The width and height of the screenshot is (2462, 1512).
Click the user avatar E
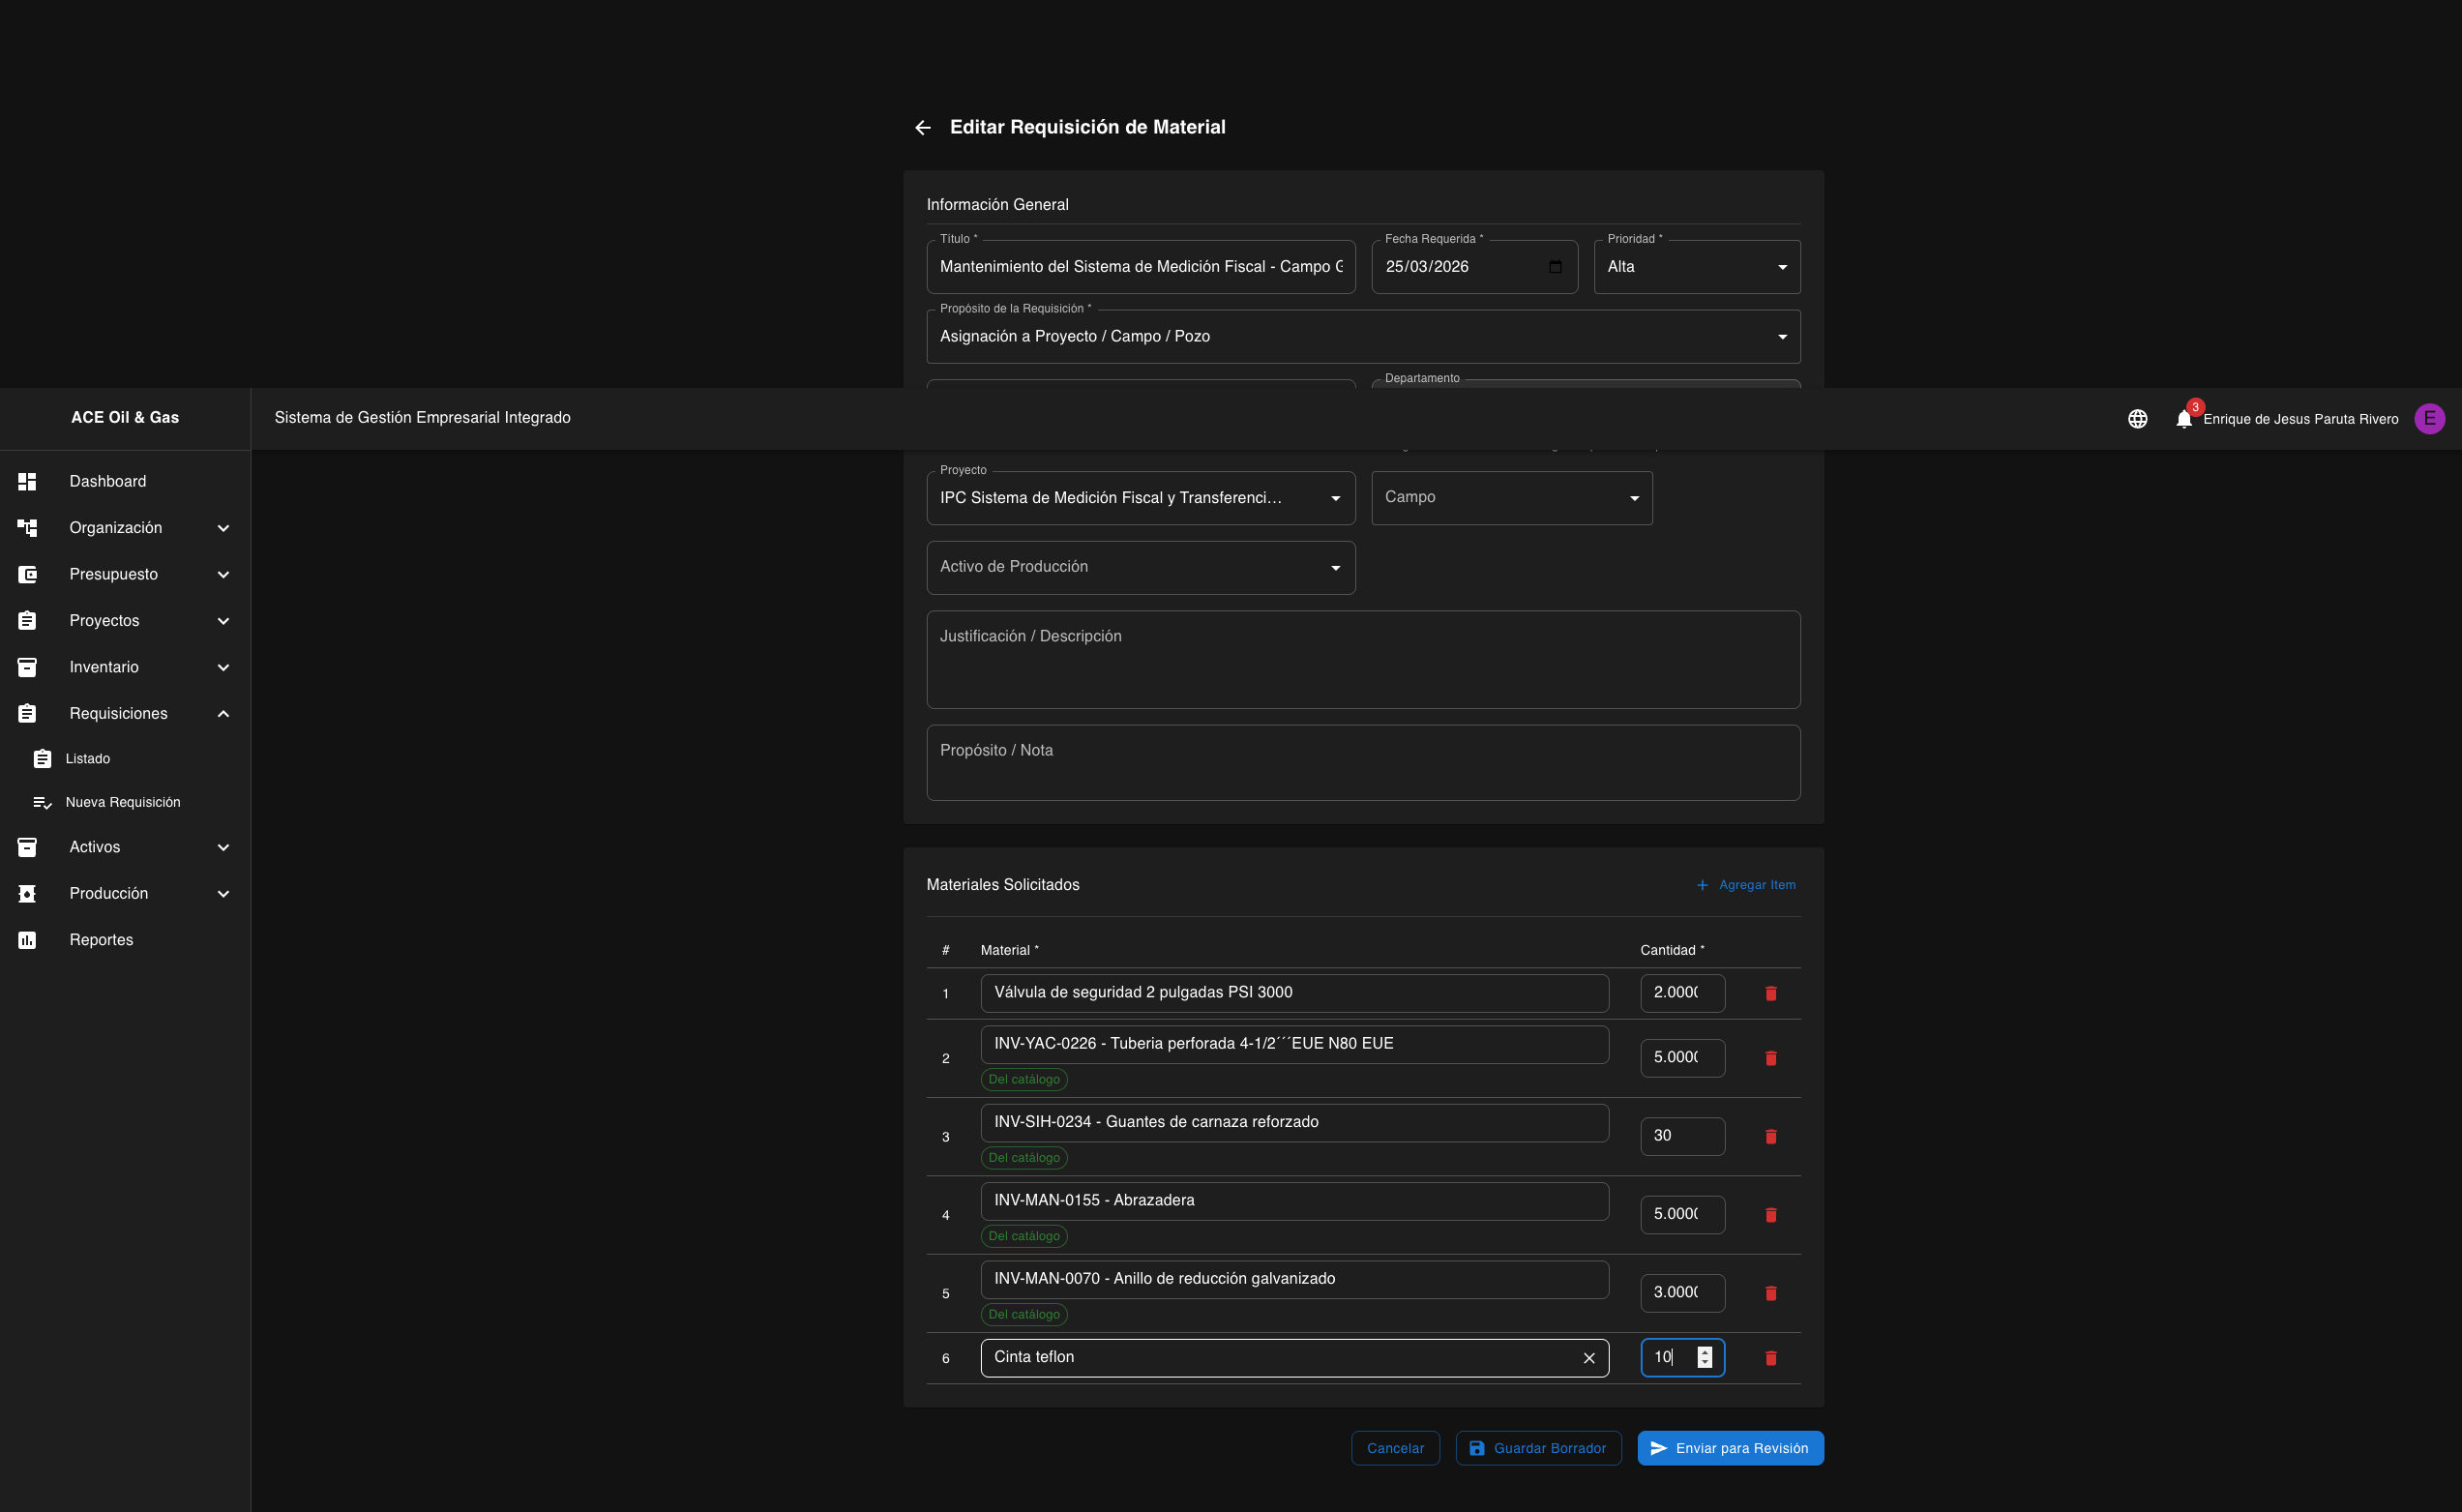click(2429, 419)
